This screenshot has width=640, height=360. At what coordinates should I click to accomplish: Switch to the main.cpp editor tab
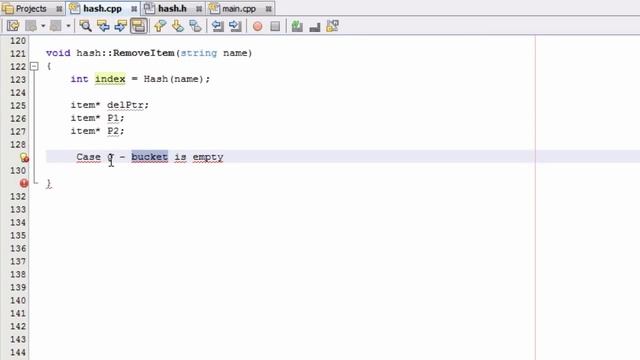(239, 9)
